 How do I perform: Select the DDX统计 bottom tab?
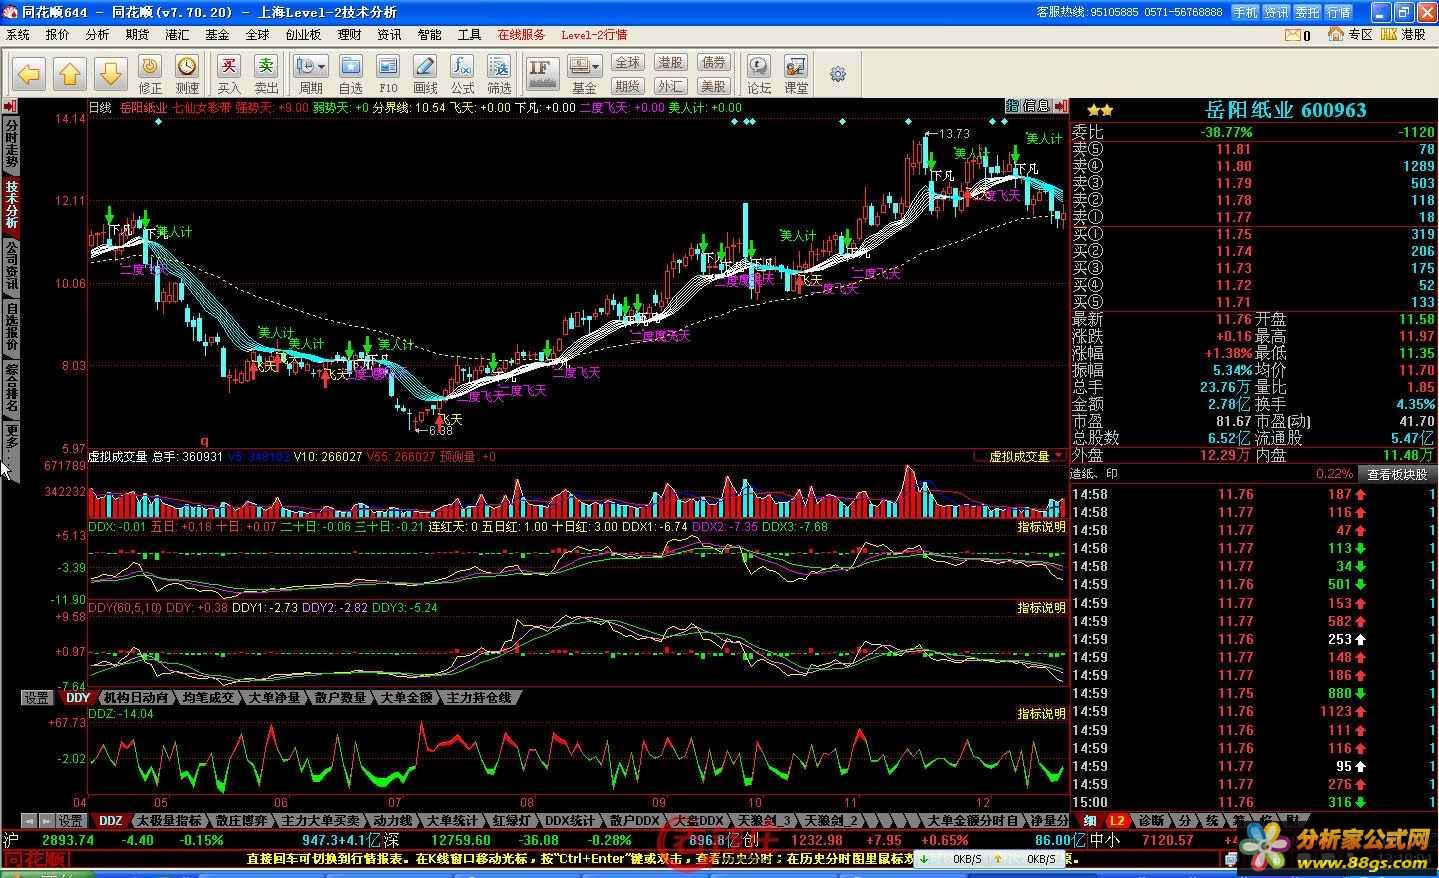click(569, 821)
